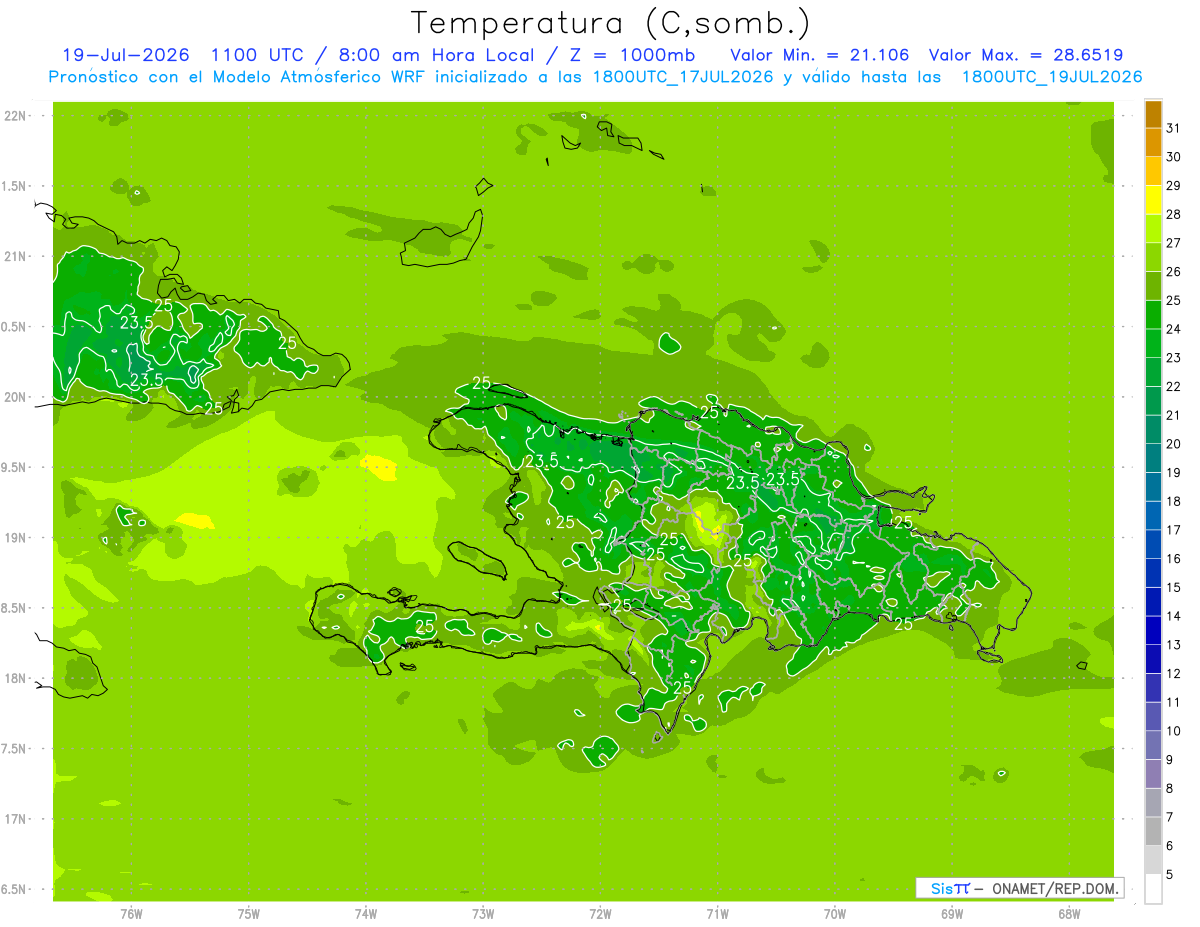1200x927 pixels.
Task: Pick the colorbar swatch between 26 and 27
Action: (x=1153, y=257)
